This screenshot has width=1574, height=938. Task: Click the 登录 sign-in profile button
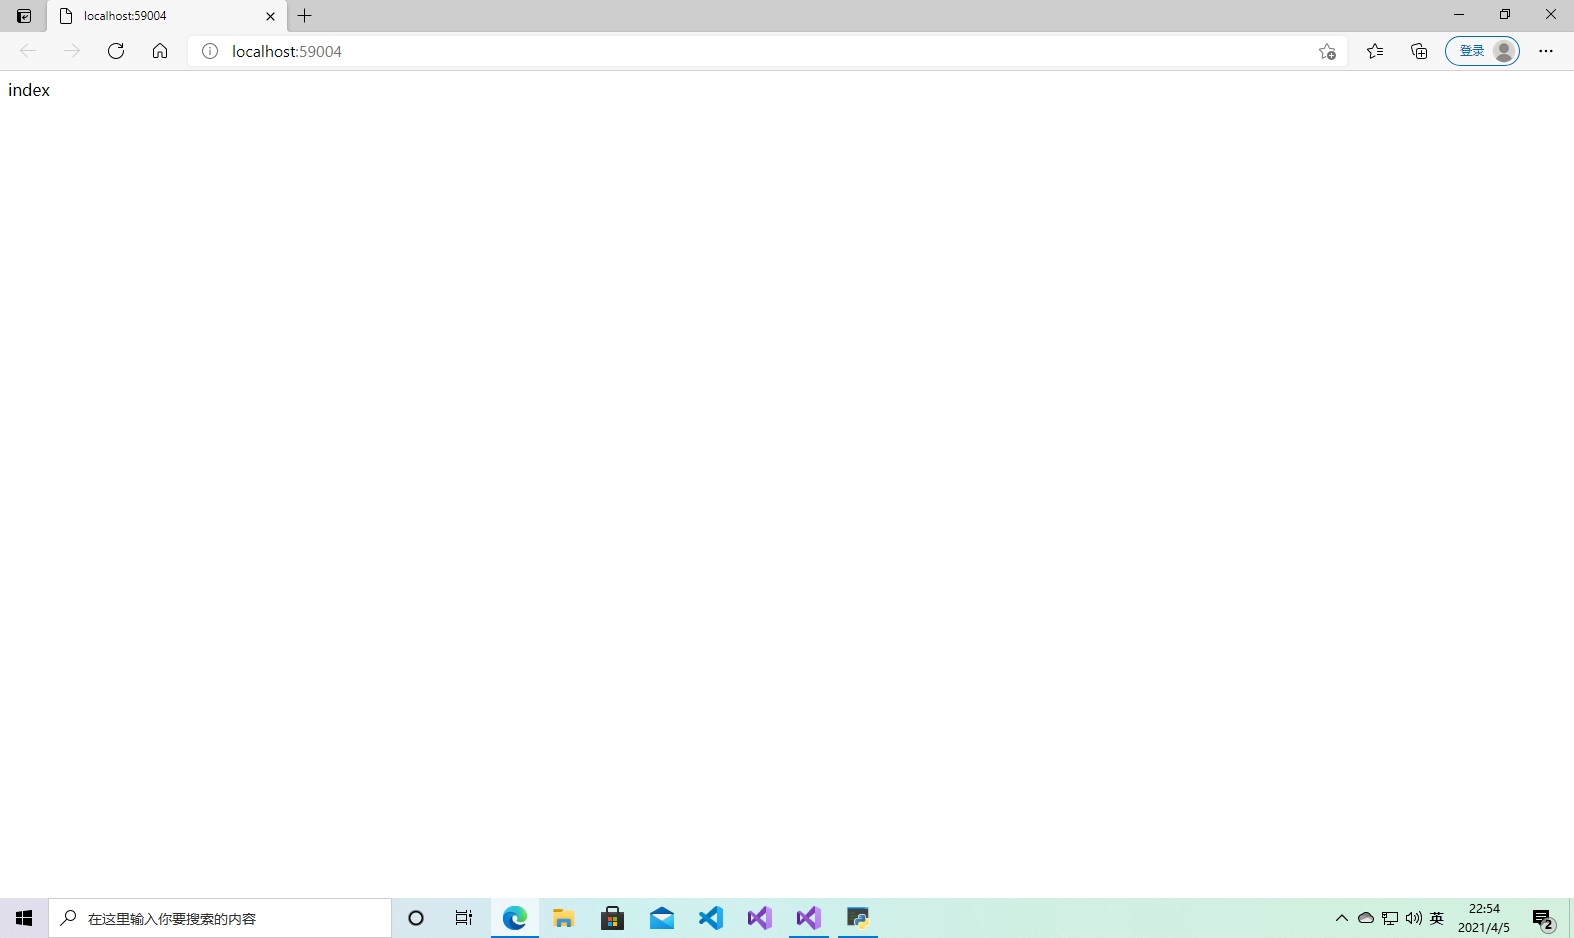pyautogui.click(x=1482, y=51)
